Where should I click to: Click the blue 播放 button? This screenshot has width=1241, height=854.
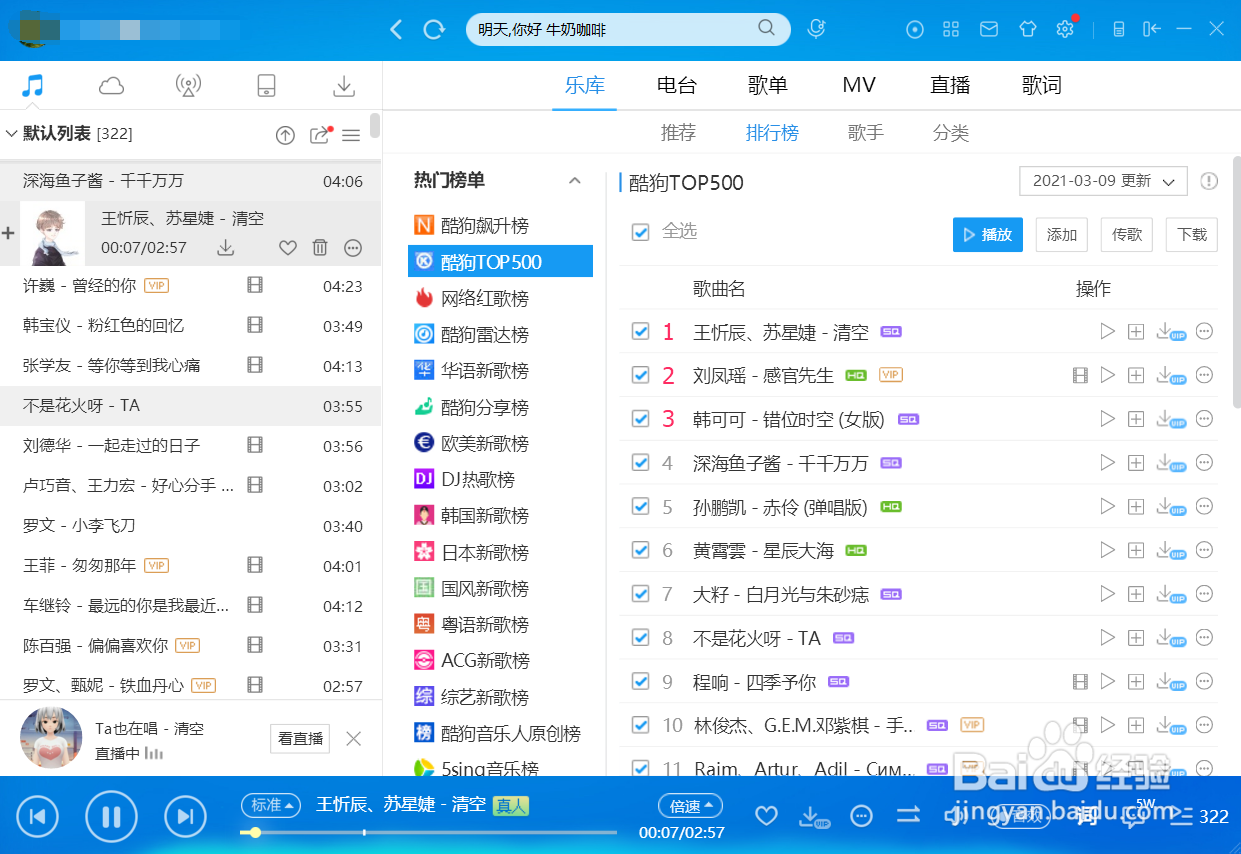[988, 235]
